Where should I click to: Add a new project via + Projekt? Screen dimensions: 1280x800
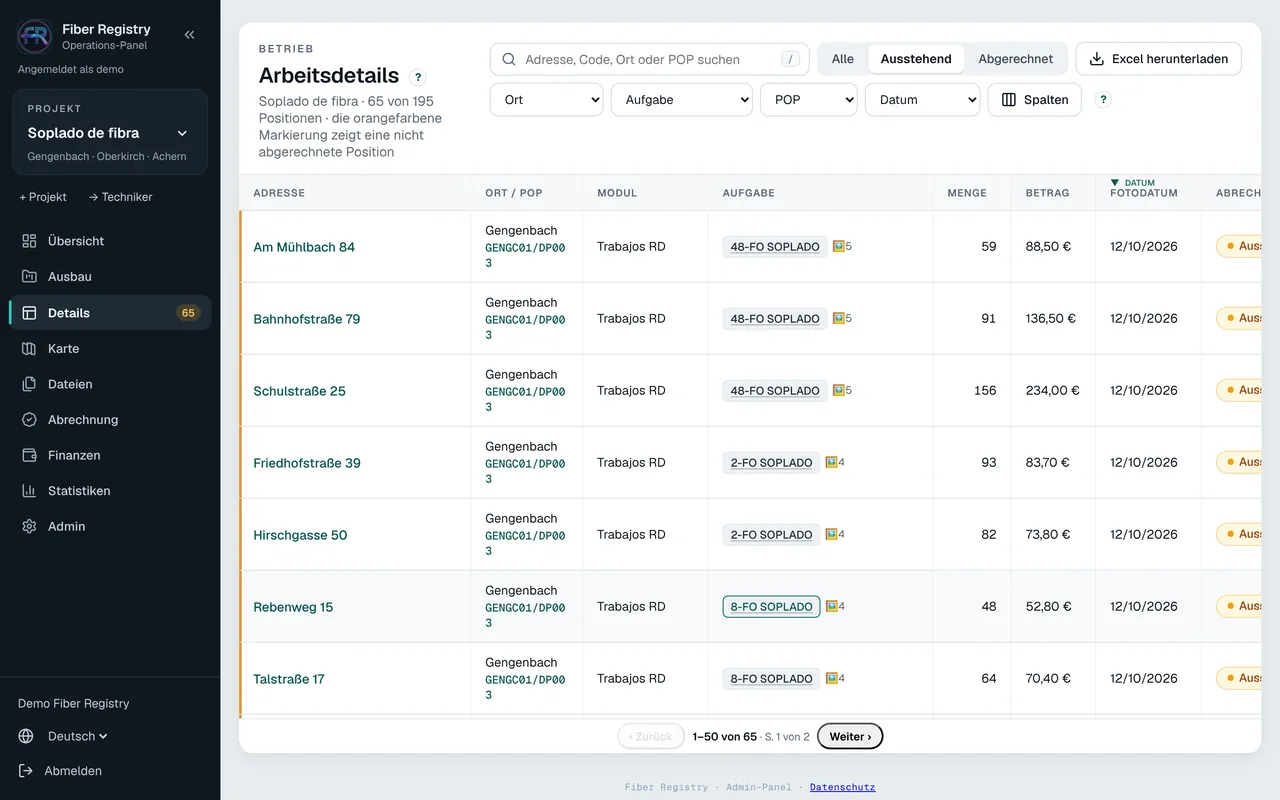[x=43, y=197]
